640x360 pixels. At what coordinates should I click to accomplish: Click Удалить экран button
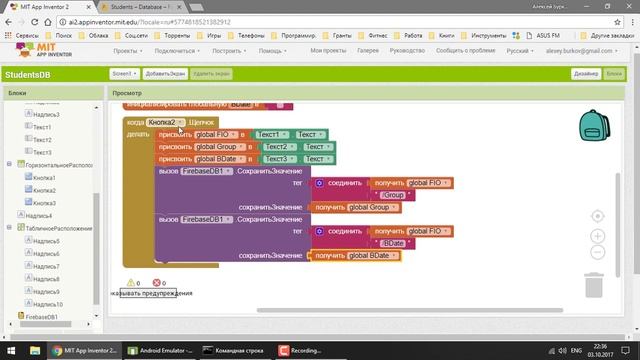tap(211, 74)
